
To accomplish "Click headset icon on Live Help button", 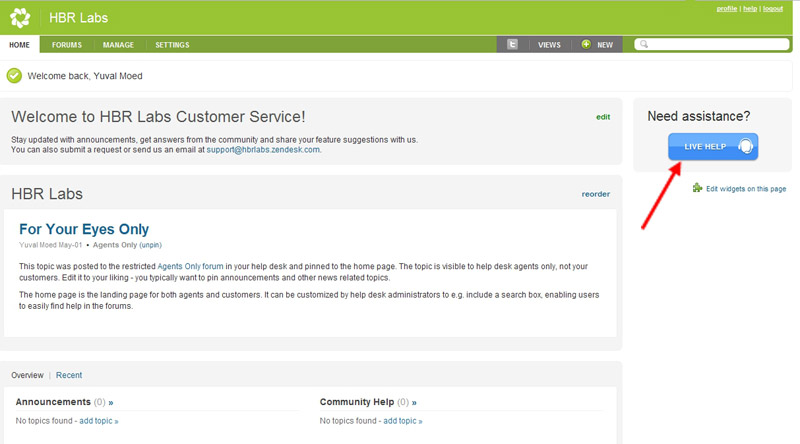I will [x=745, y=146].
